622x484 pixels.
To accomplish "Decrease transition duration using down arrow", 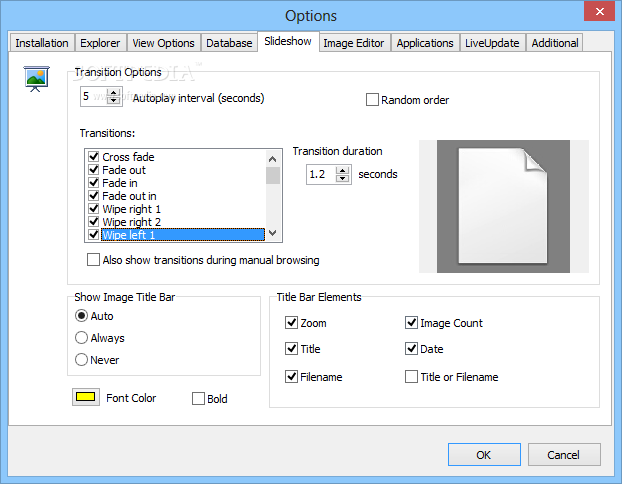I will coord(344,179).
